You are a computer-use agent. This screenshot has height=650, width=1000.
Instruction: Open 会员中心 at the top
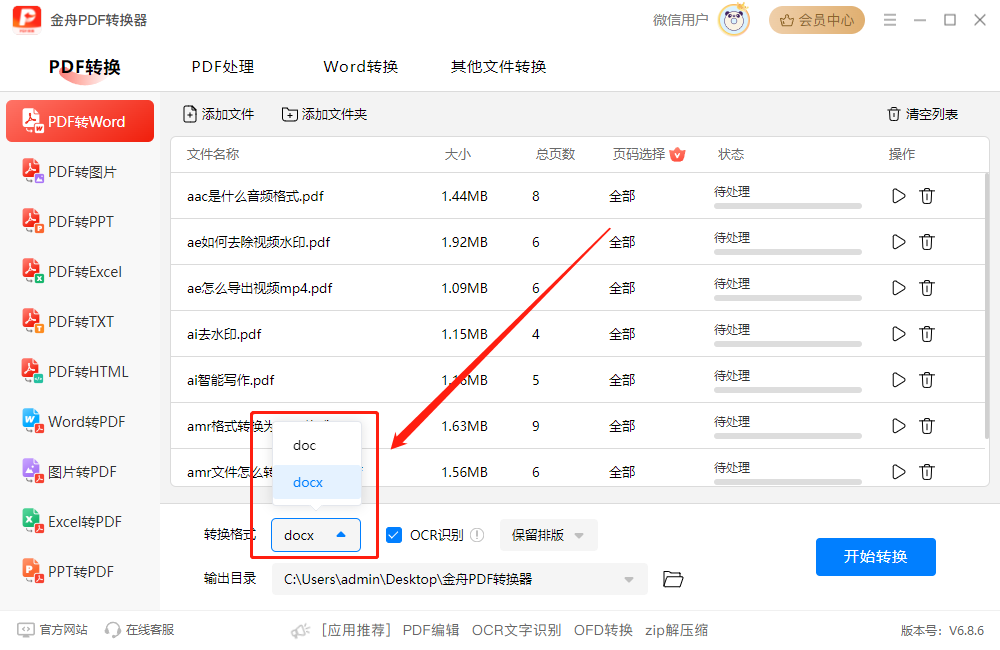816,20
